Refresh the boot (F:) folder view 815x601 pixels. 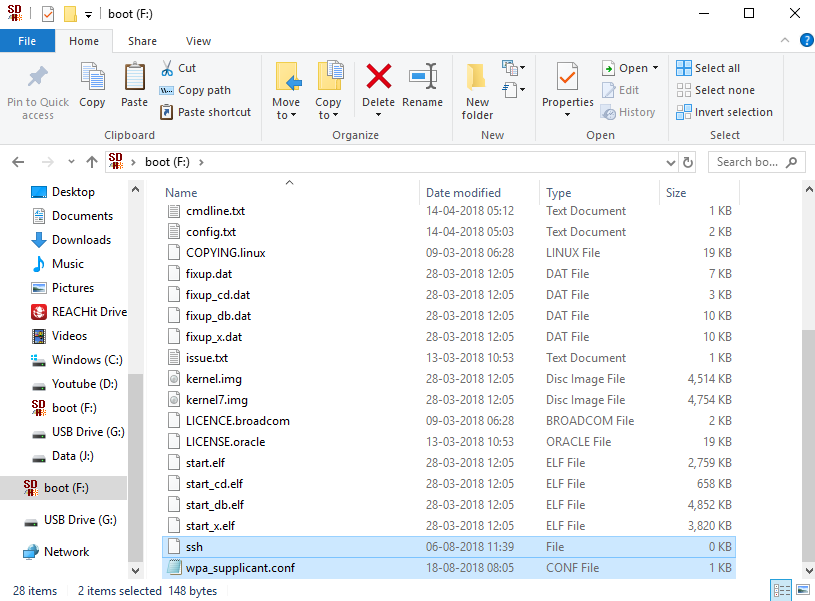[x=688, y=163]
